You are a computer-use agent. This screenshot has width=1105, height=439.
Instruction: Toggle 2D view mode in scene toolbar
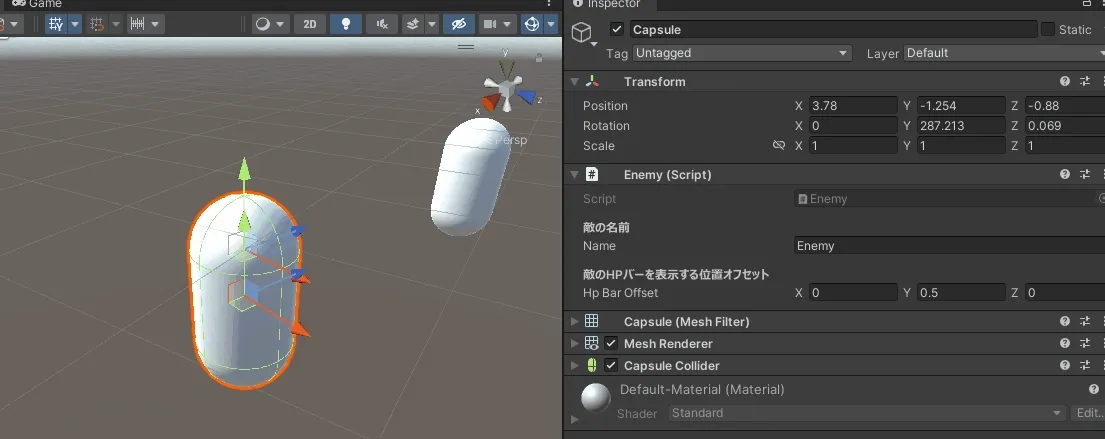coord(310,24)
